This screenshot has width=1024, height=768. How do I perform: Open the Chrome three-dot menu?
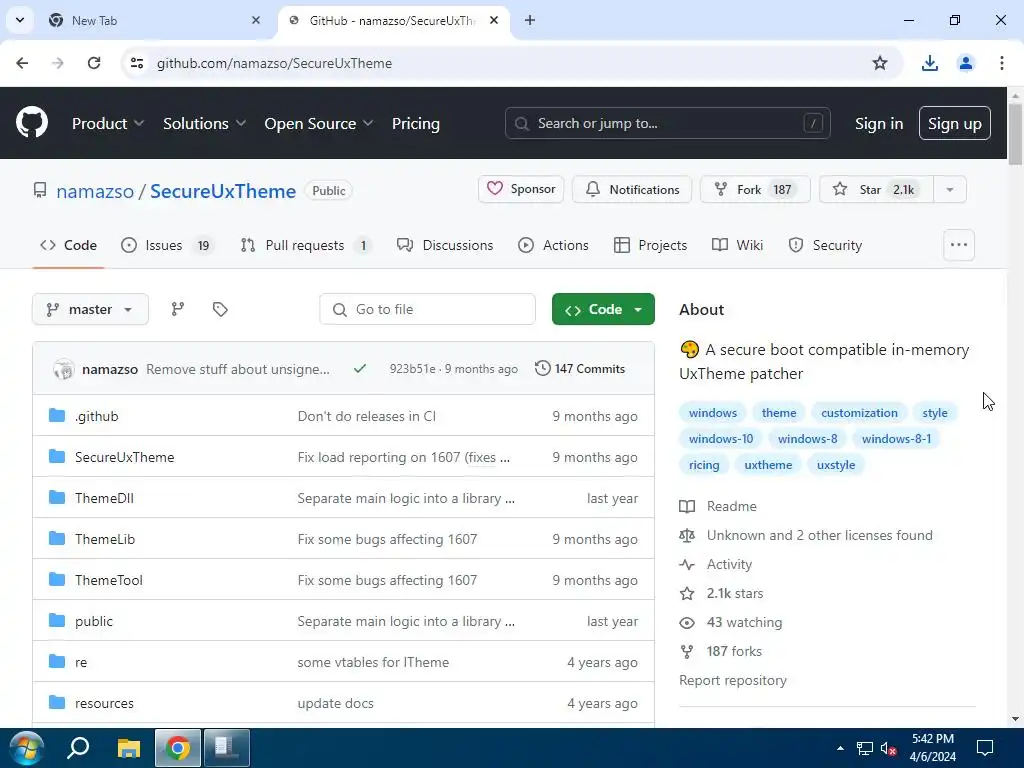tap(1001, 63)
